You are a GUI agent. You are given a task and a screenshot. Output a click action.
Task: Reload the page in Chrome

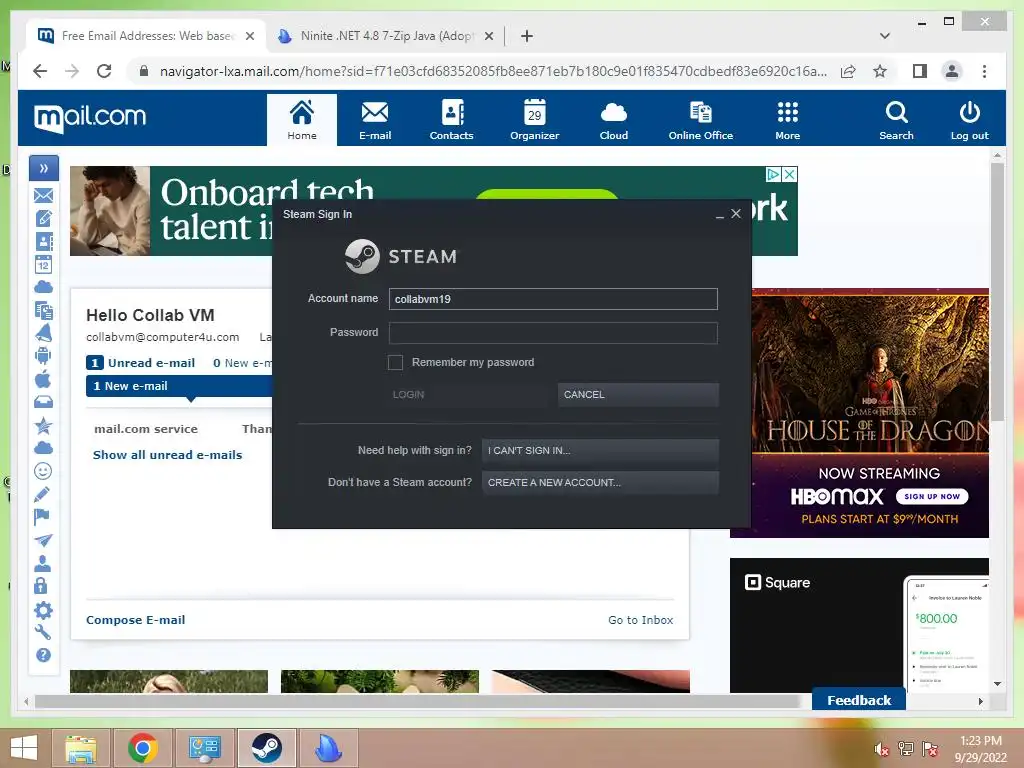104,71
